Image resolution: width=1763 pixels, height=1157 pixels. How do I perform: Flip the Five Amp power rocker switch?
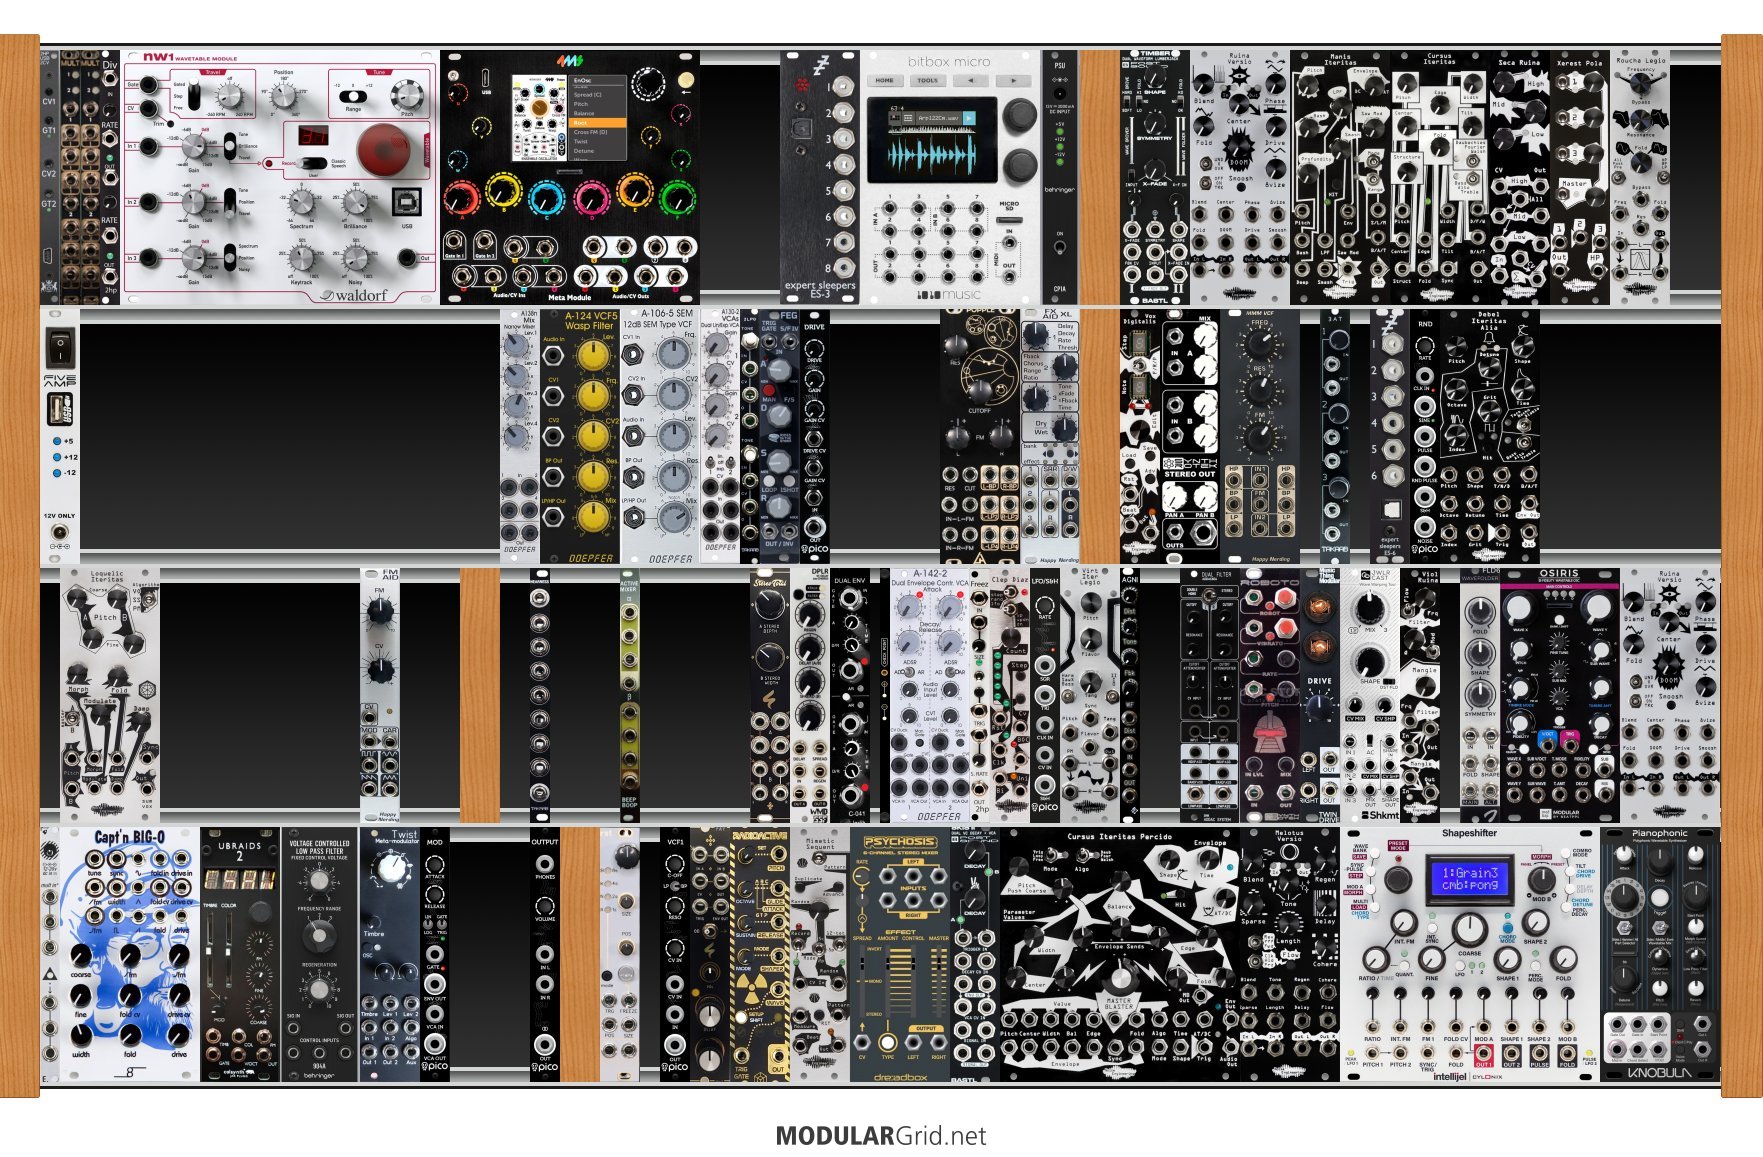click(60, 348)
